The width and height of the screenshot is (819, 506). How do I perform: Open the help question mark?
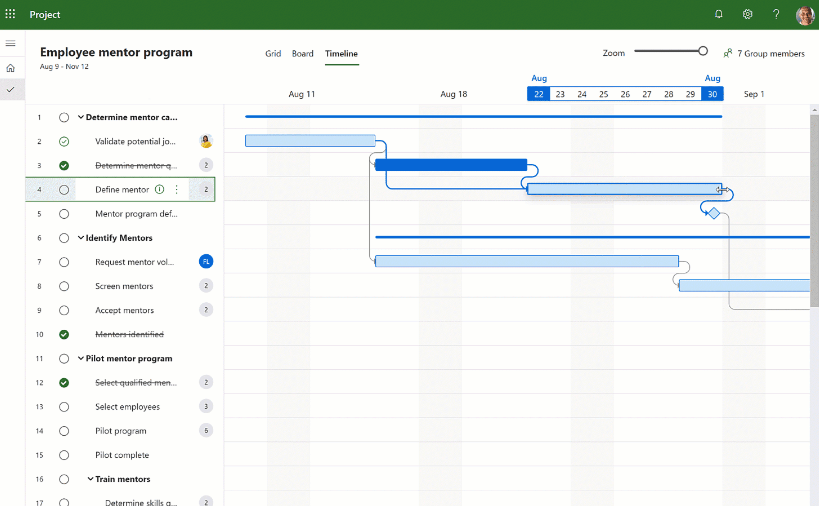tap(776, 14)
